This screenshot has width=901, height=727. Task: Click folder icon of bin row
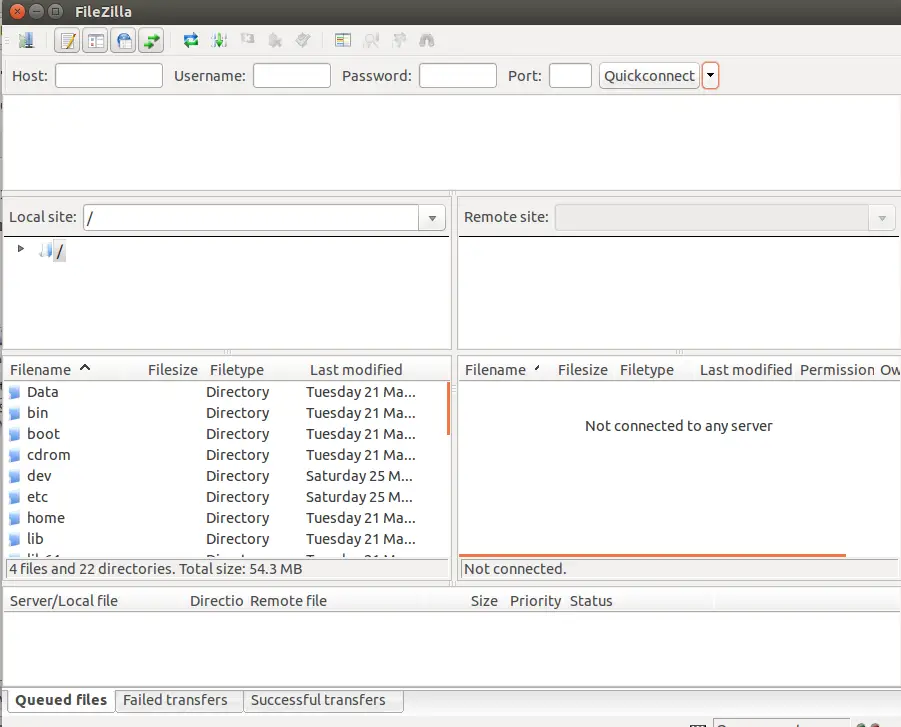click(x=15, y=414)
